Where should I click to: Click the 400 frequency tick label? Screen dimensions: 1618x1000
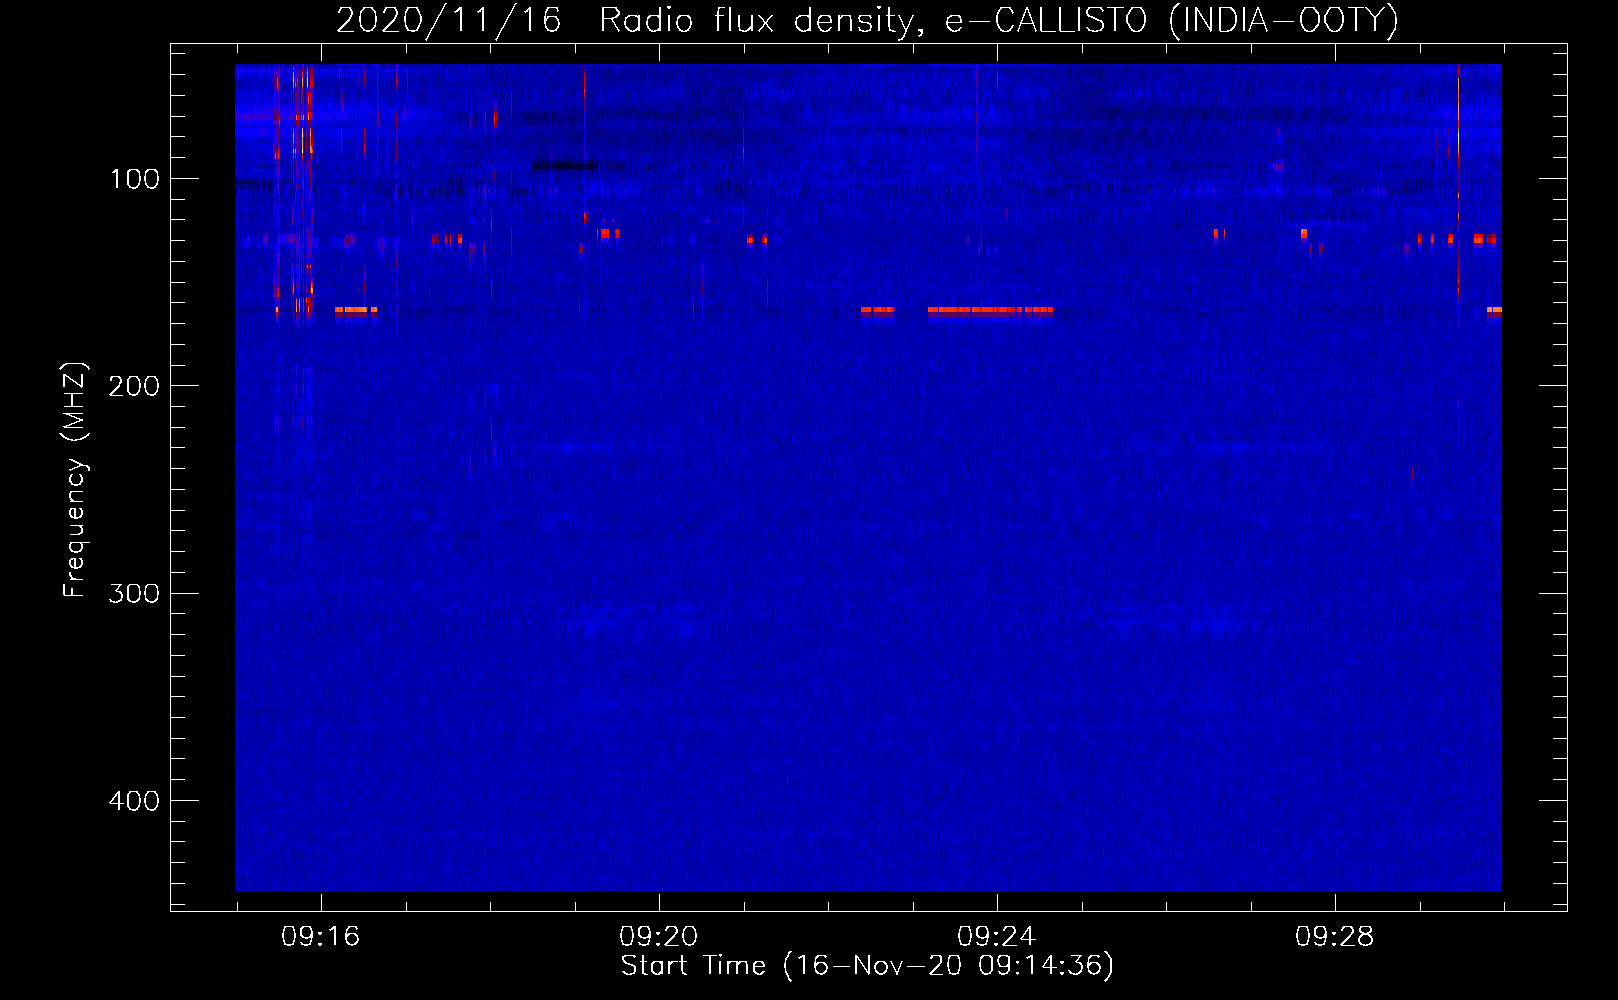tap(134, 801)
